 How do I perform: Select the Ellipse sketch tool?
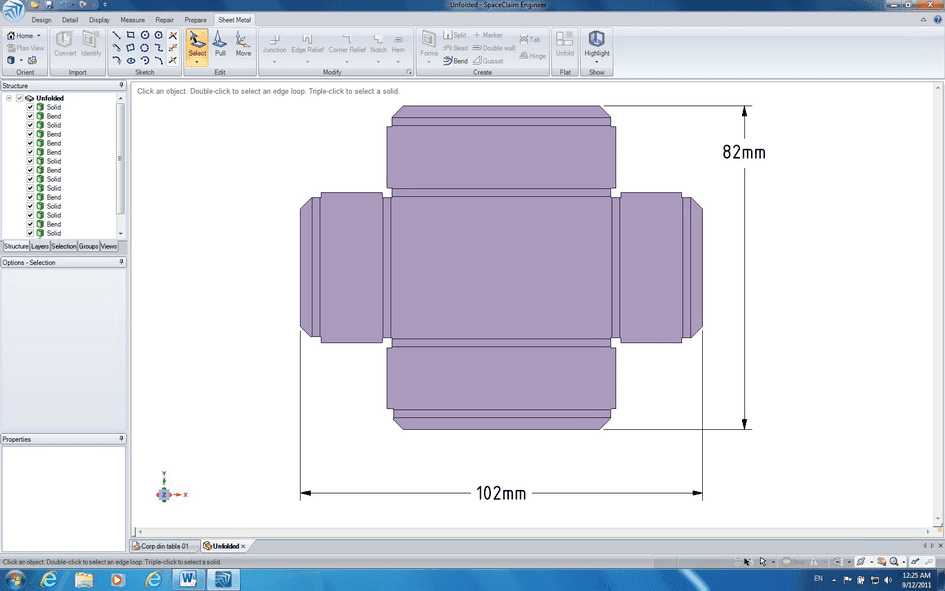(x=130, y=60)
